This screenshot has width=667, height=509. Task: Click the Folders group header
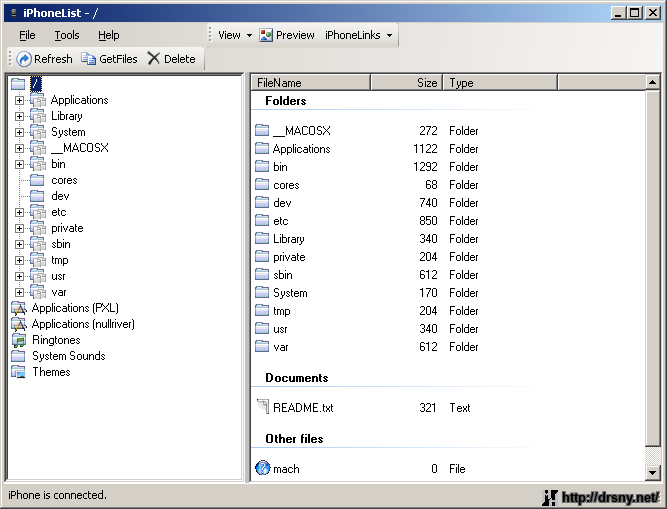click(285, 101)
